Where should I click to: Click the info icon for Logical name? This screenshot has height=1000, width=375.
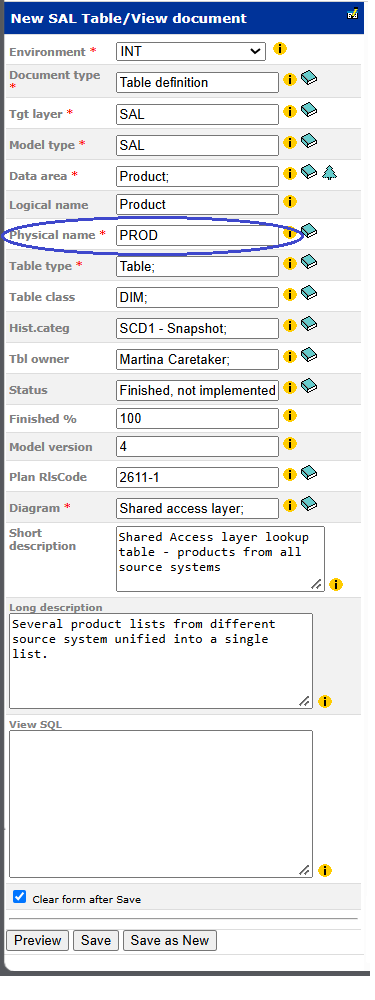coord(290,202)
